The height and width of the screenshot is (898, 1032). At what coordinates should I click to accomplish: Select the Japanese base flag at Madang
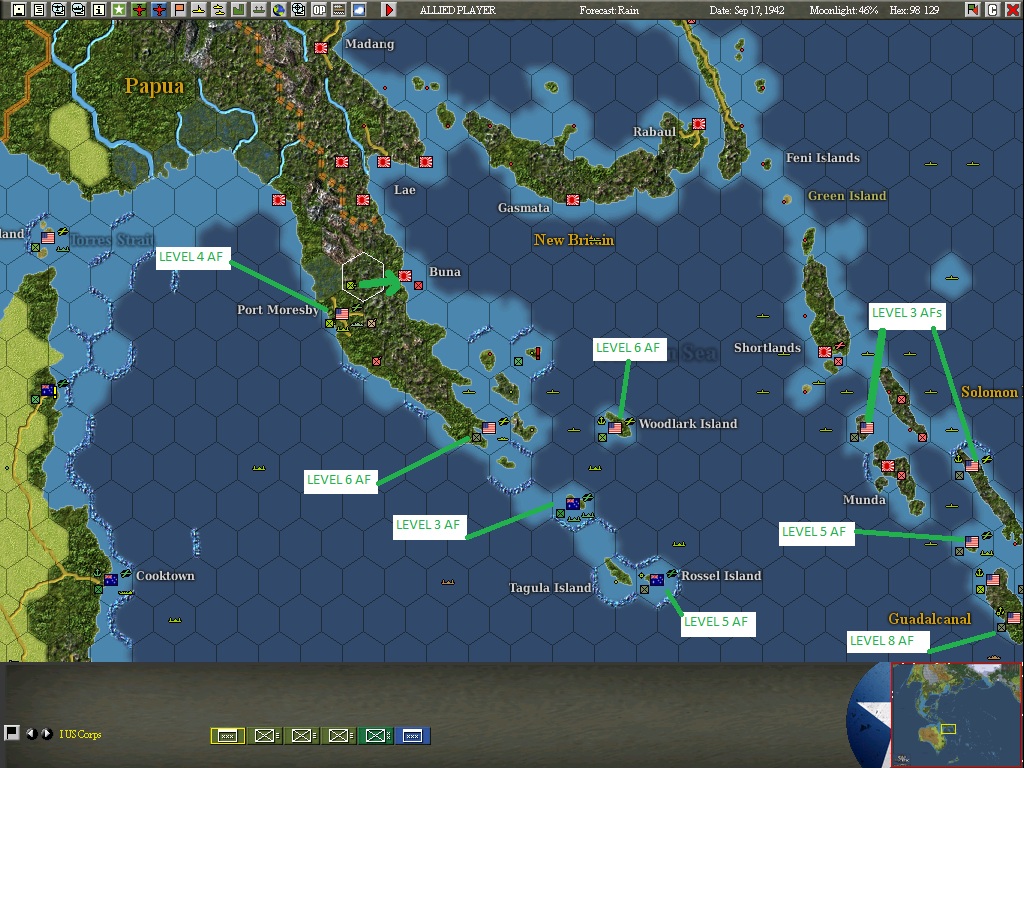point(321,48)
